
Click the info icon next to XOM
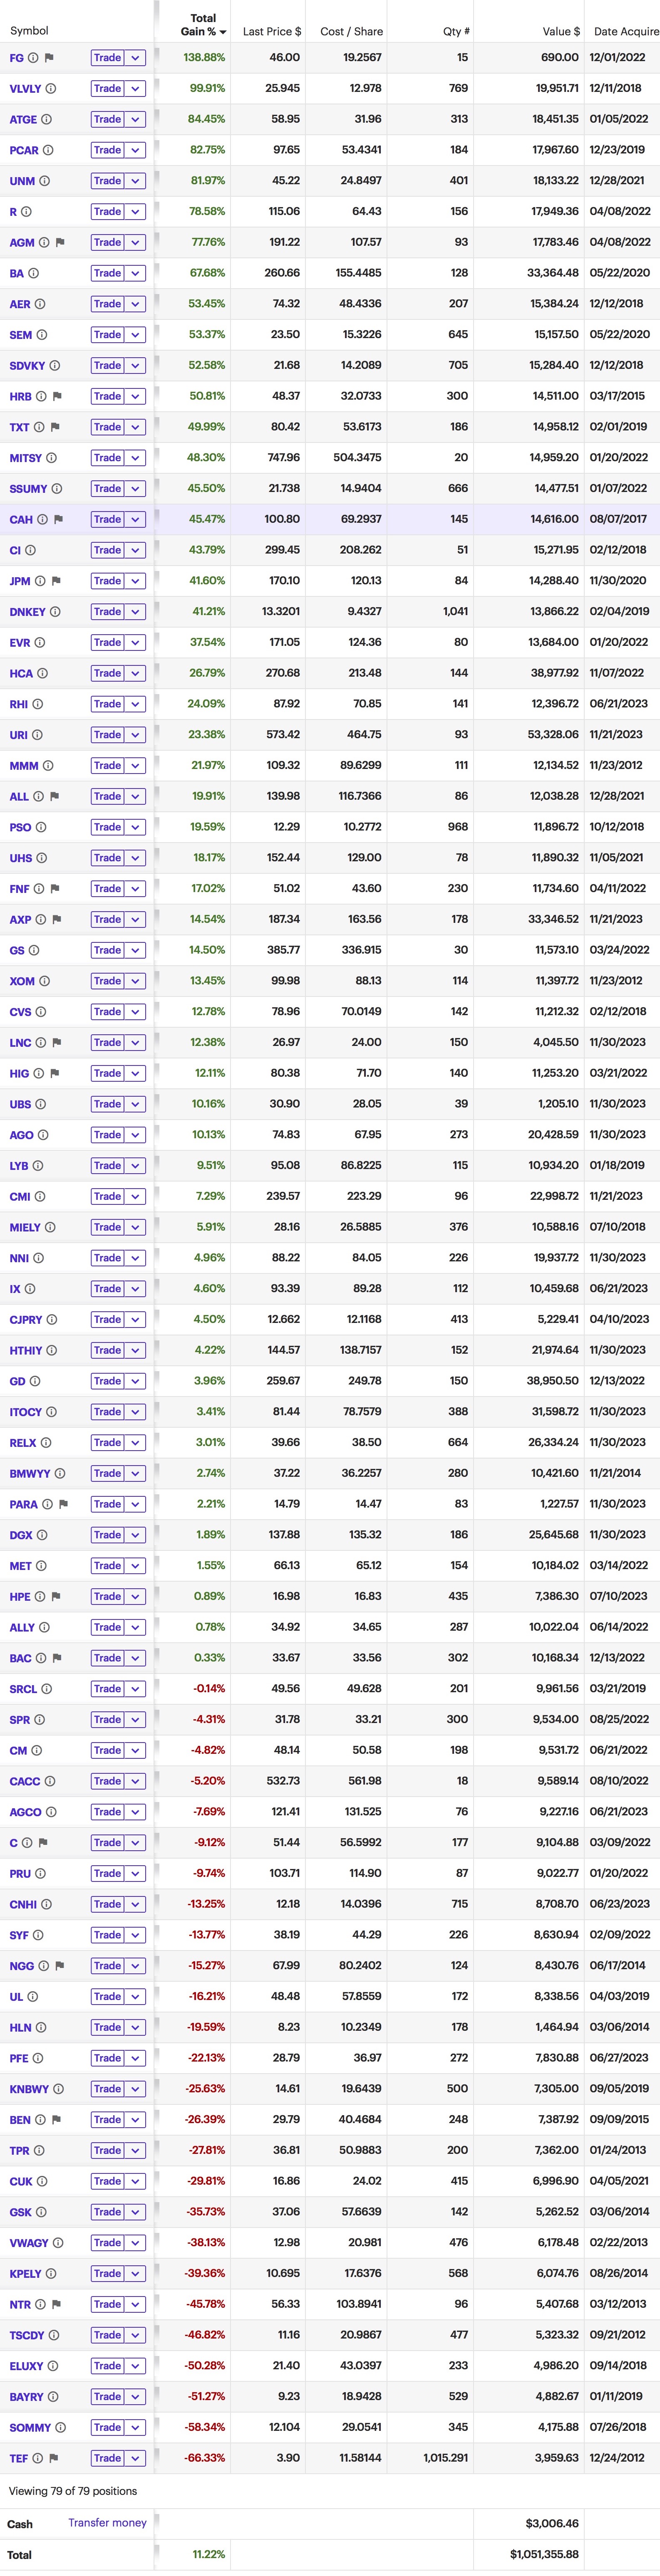(44, 981)
